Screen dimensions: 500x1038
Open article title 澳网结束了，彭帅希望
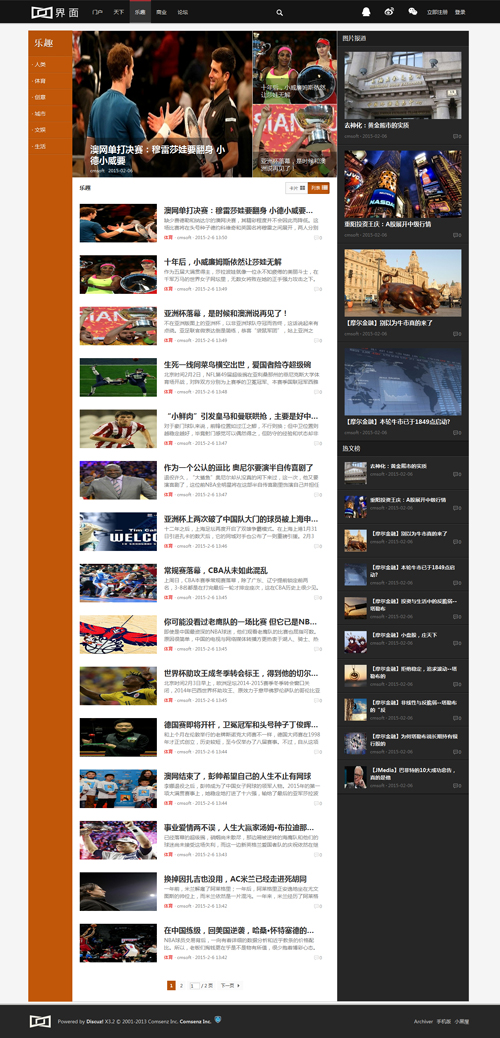click(x=235, y=776)
